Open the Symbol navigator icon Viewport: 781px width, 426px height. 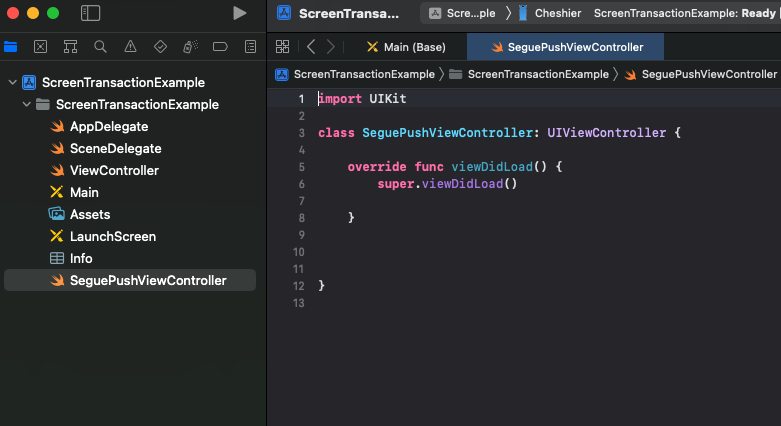[x=70, y=47]
